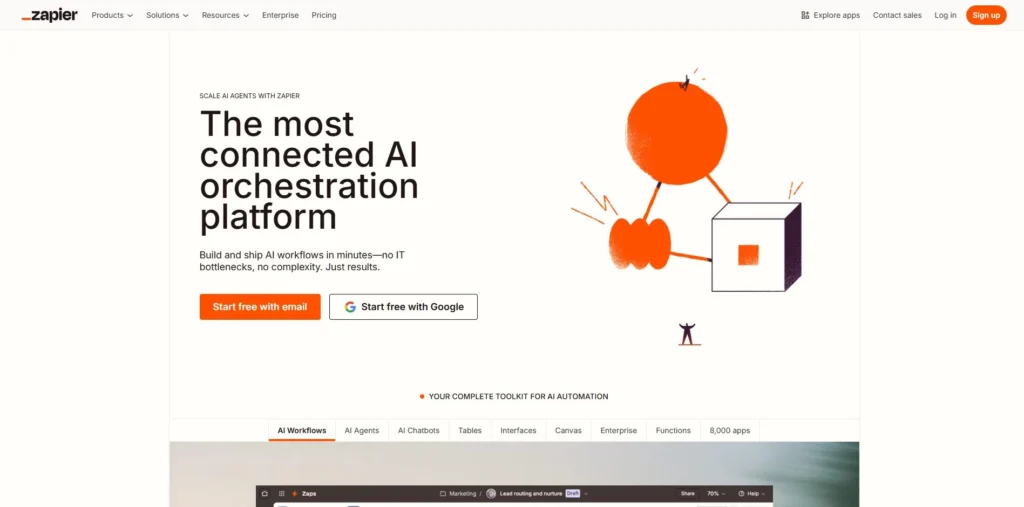Click Start free with Google button
Viewport: 1024px width, 507px height.
403,306
